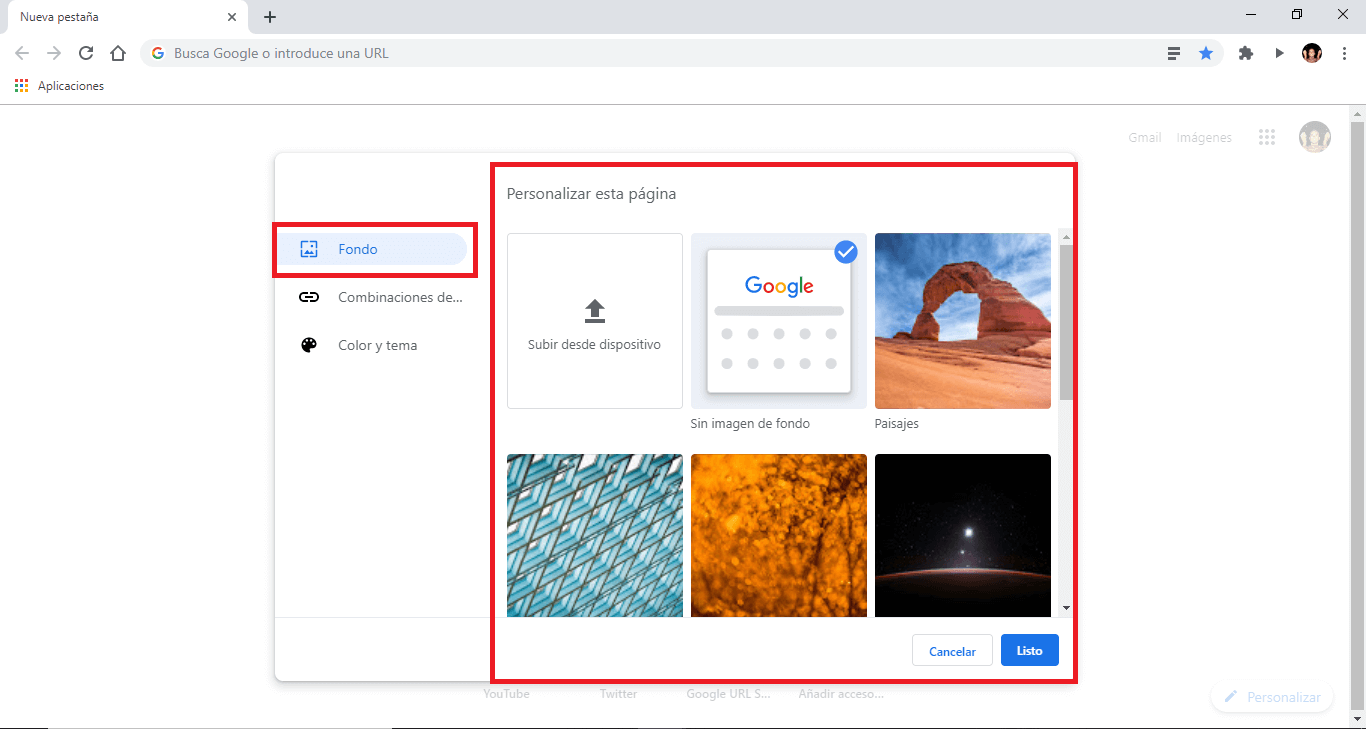Screen dimensions: 1366x729
Task: Click the dialog scrollbar down arrow
Action: tap(1066, 607)
